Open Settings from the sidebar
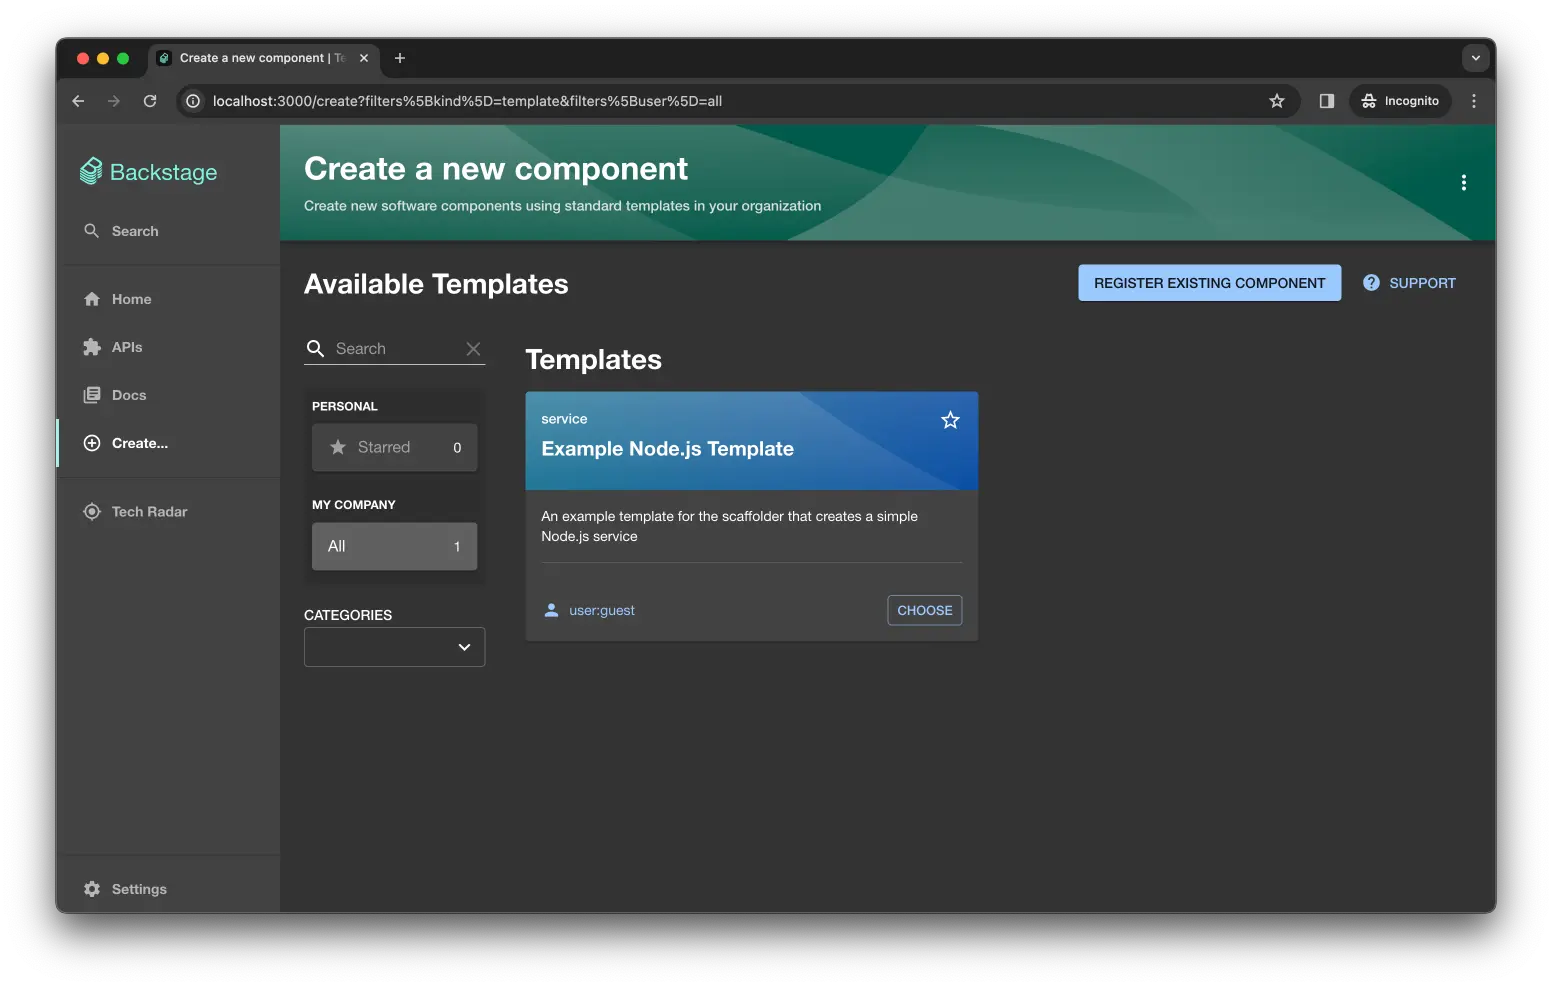 coord(138,889)
